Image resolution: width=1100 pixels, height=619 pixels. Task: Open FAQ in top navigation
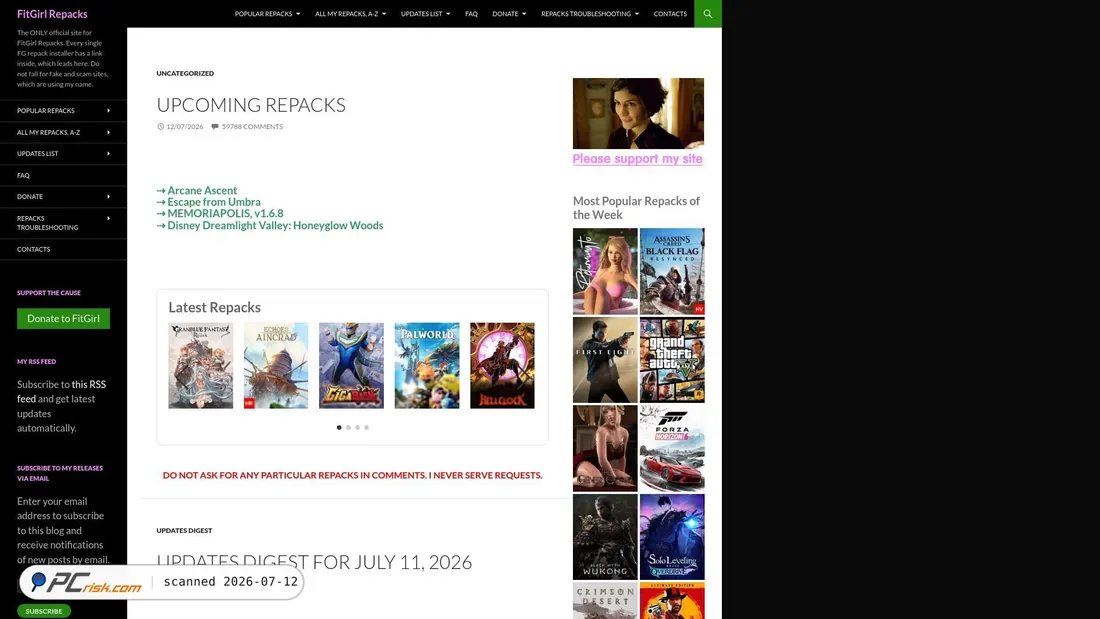click(x=471, y=13)
